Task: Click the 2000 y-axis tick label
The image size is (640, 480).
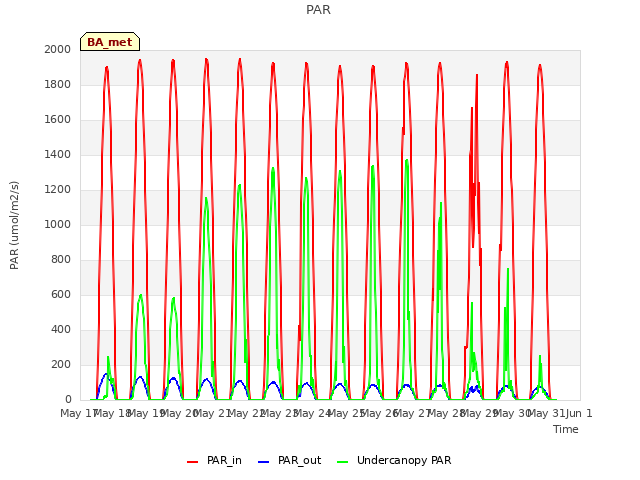Action: (x=58, y=49)
